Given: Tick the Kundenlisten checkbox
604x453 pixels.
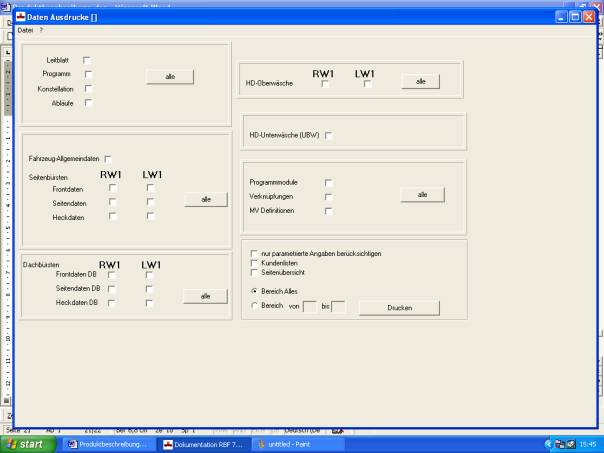Looking at the screenshot, I should click(x=254, y=263).
